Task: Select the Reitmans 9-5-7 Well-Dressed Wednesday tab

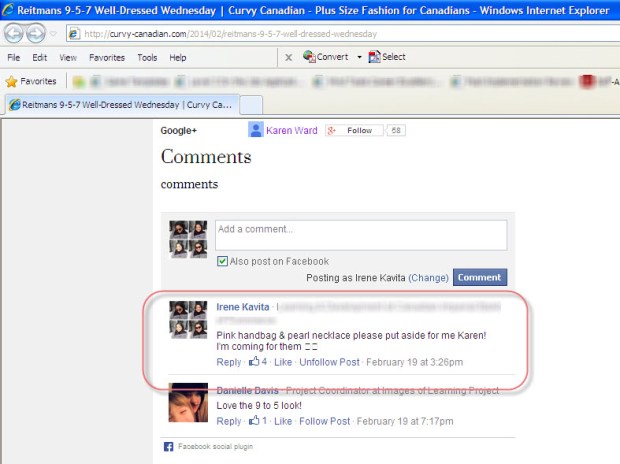Action: click(x=120, y=104)
